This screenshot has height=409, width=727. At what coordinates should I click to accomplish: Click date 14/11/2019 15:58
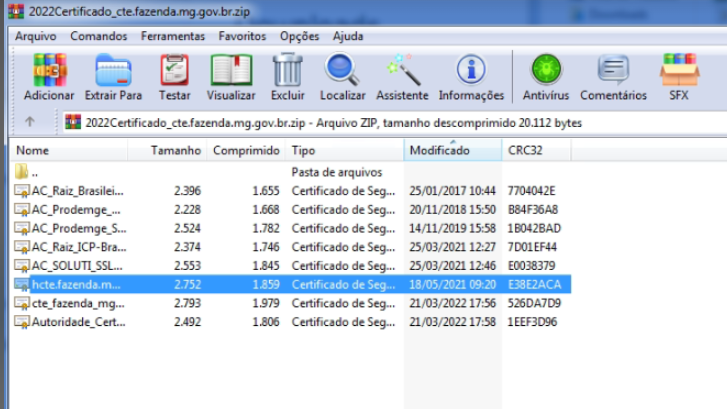pos(452,229)
